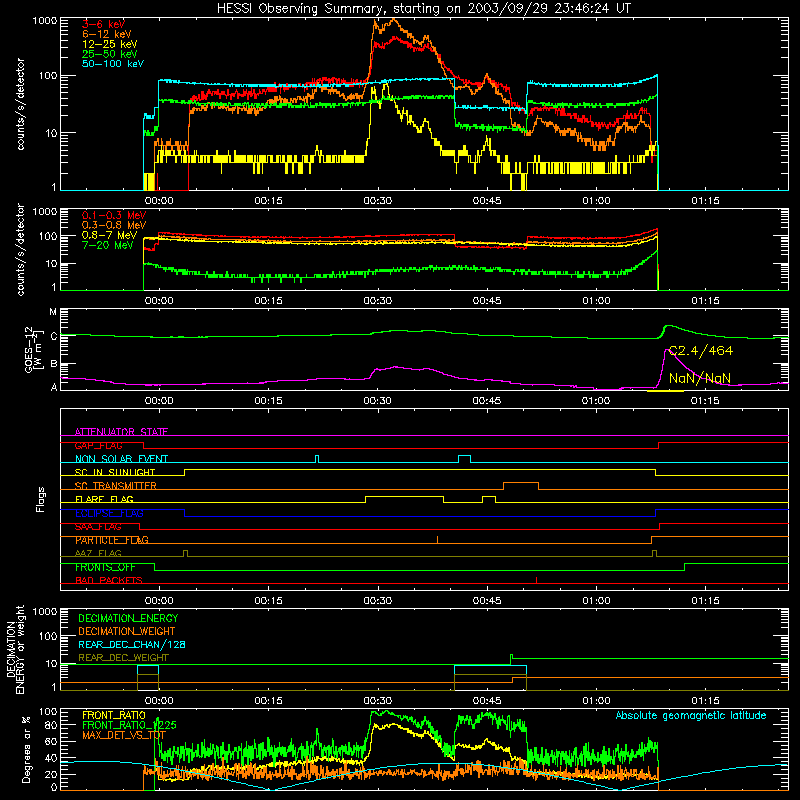This screenshot has width=800, height=800.
Task: Click the '00:15' tick label under MeV panel
Action: pos(268,301)
